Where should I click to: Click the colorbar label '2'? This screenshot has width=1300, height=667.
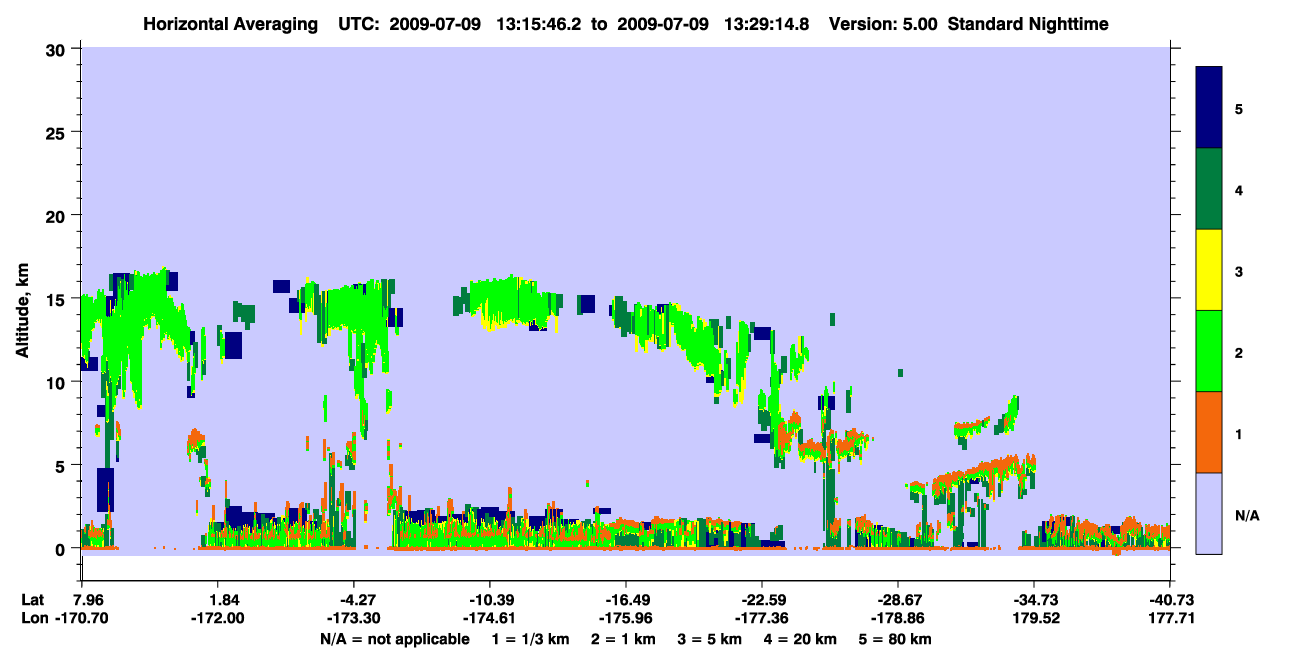pyautogui.click(x=1238, y=352)
